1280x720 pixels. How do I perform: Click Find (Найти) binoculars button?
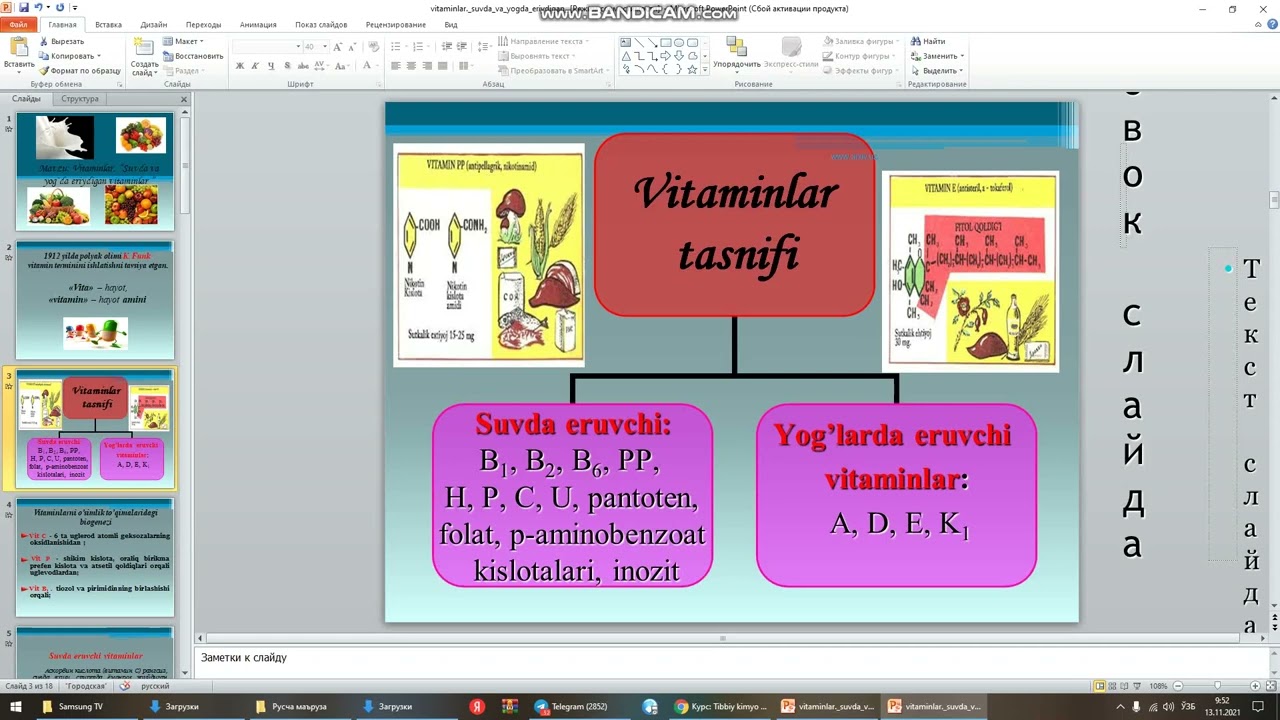point(928,41)
